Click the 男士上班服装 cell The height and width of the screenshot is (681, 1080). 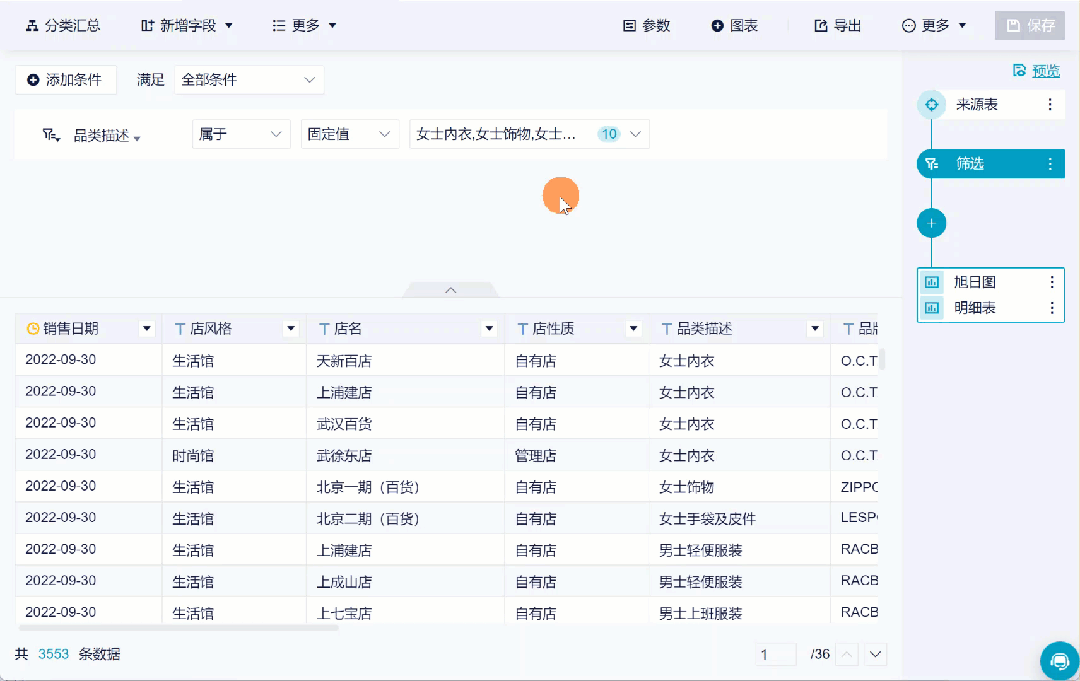700,613
